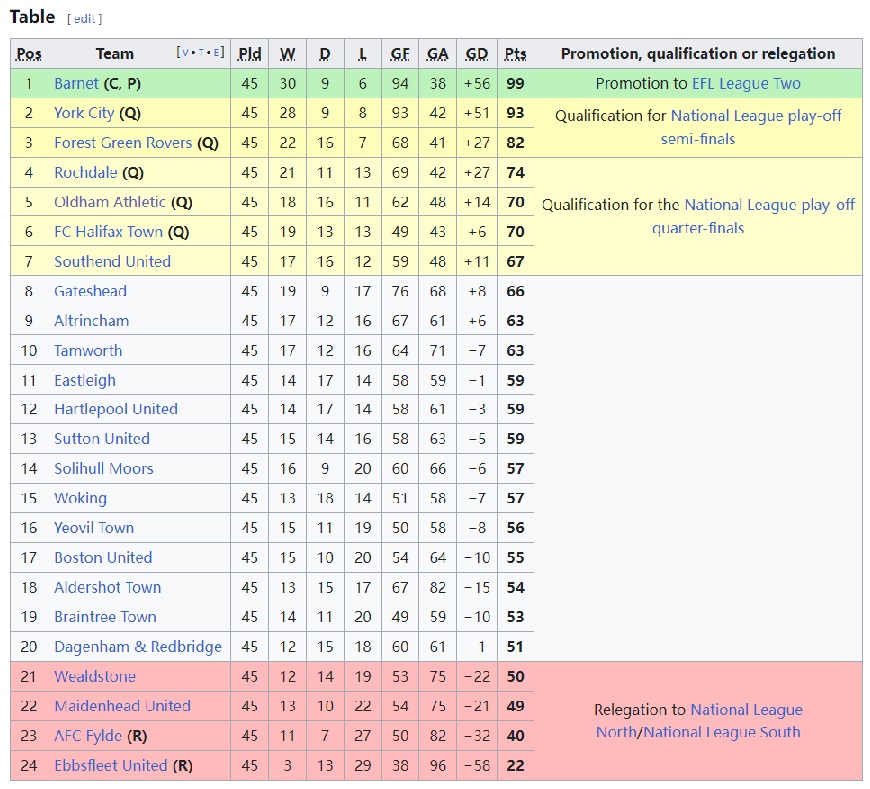
Task: Open the Oldham Athletic link
Action: 110,202
